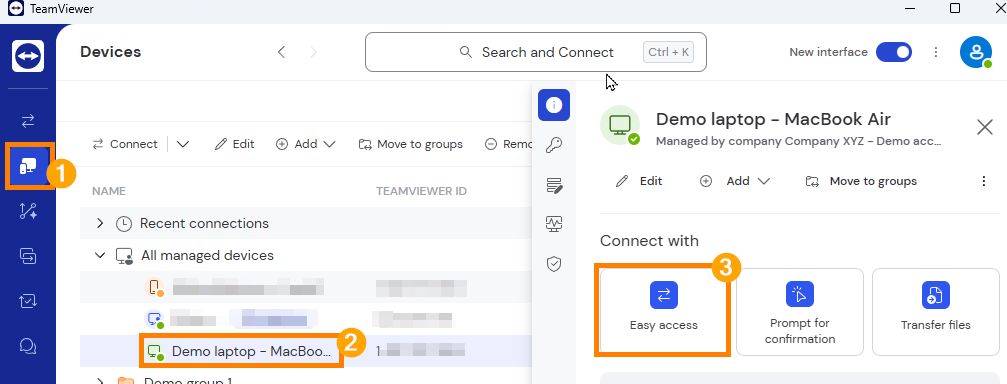Close the device details panel

pos(985,127)
